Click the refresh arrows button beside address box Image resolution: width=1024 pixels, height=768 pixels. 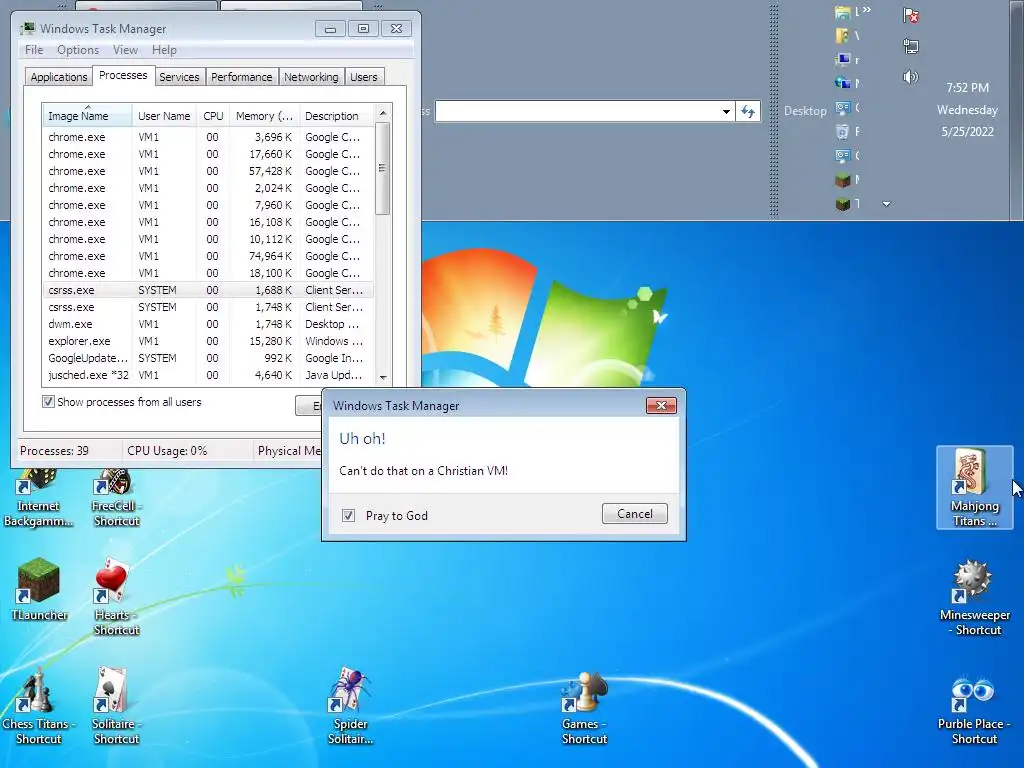[x=748, y=112]
